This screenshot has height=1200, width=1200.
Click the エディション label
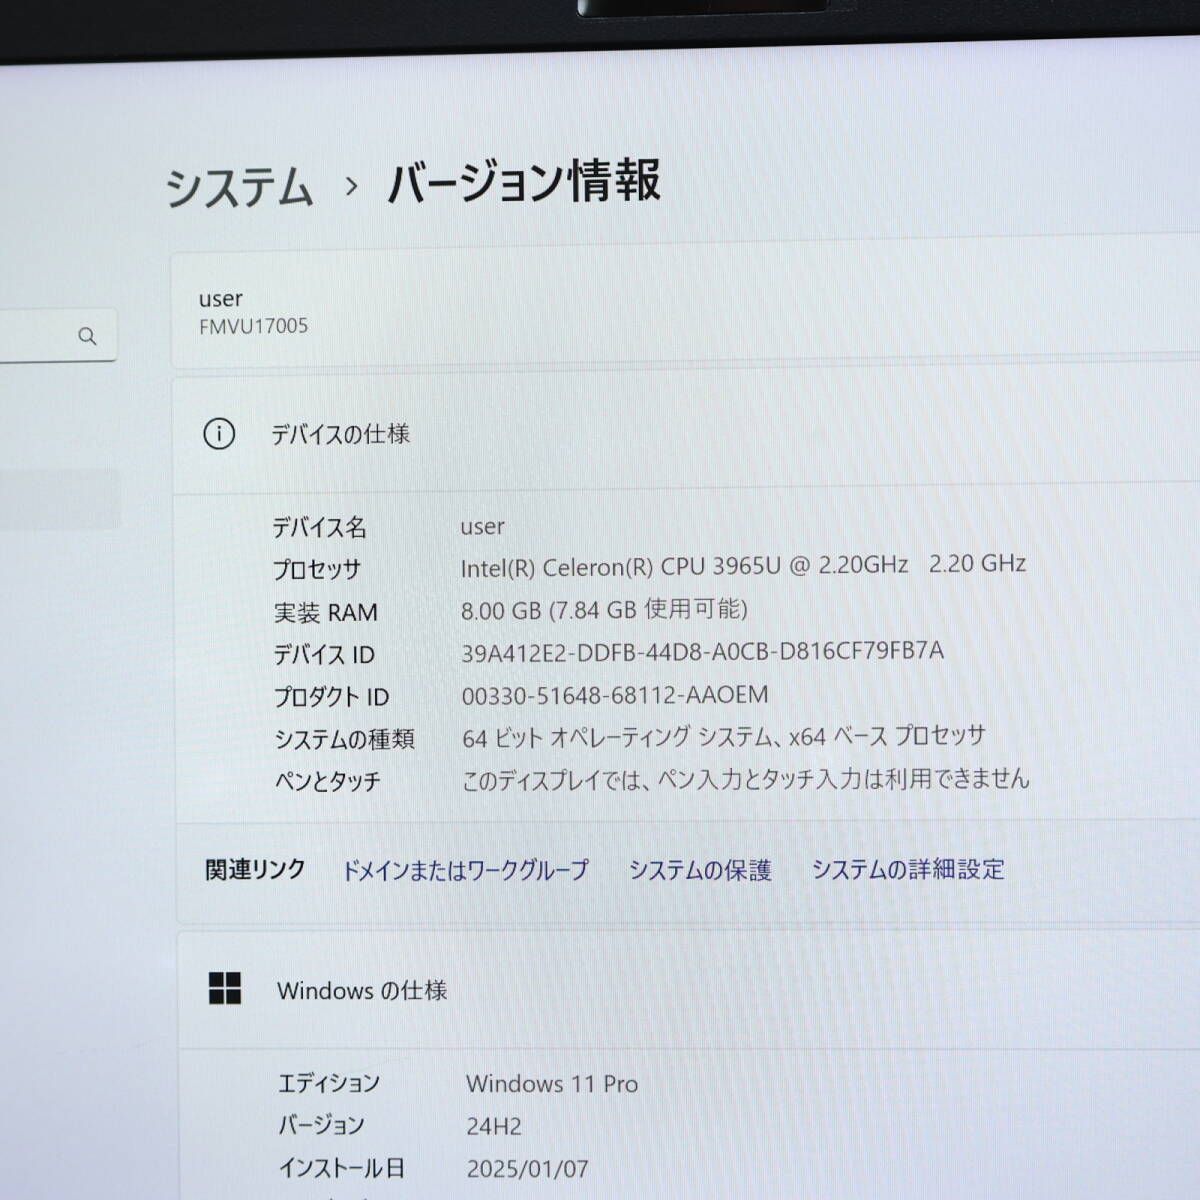click(329, 1084)
